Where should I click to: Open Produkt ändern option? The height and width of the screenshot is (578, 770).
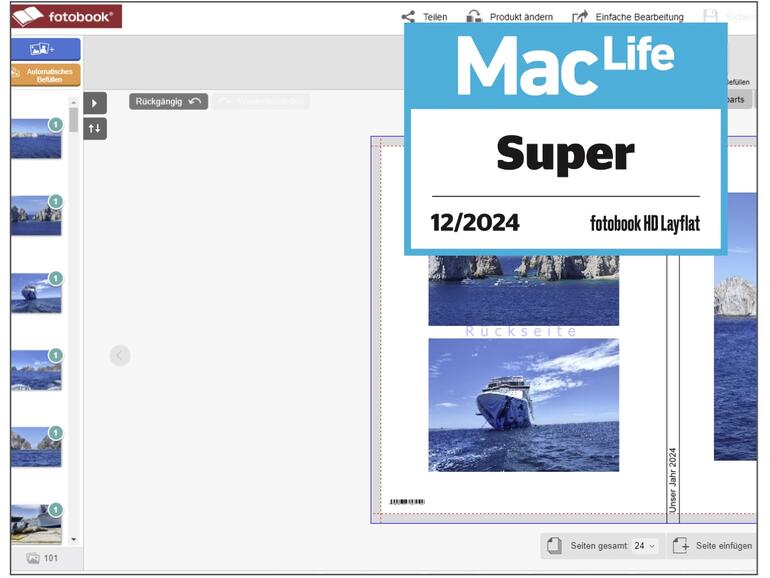click(x=509, y=17)
